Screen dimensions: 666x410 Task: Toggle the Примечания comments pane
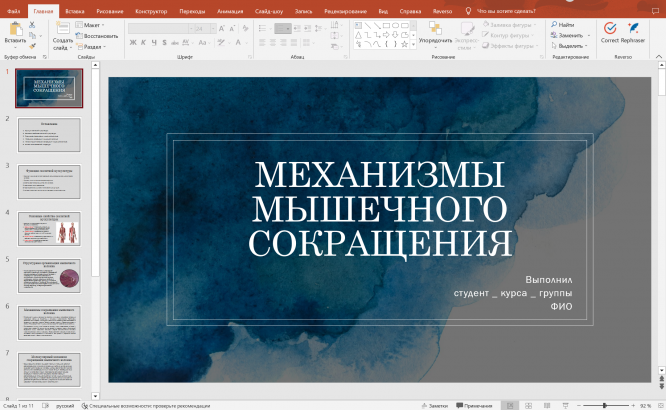(476, 406)
